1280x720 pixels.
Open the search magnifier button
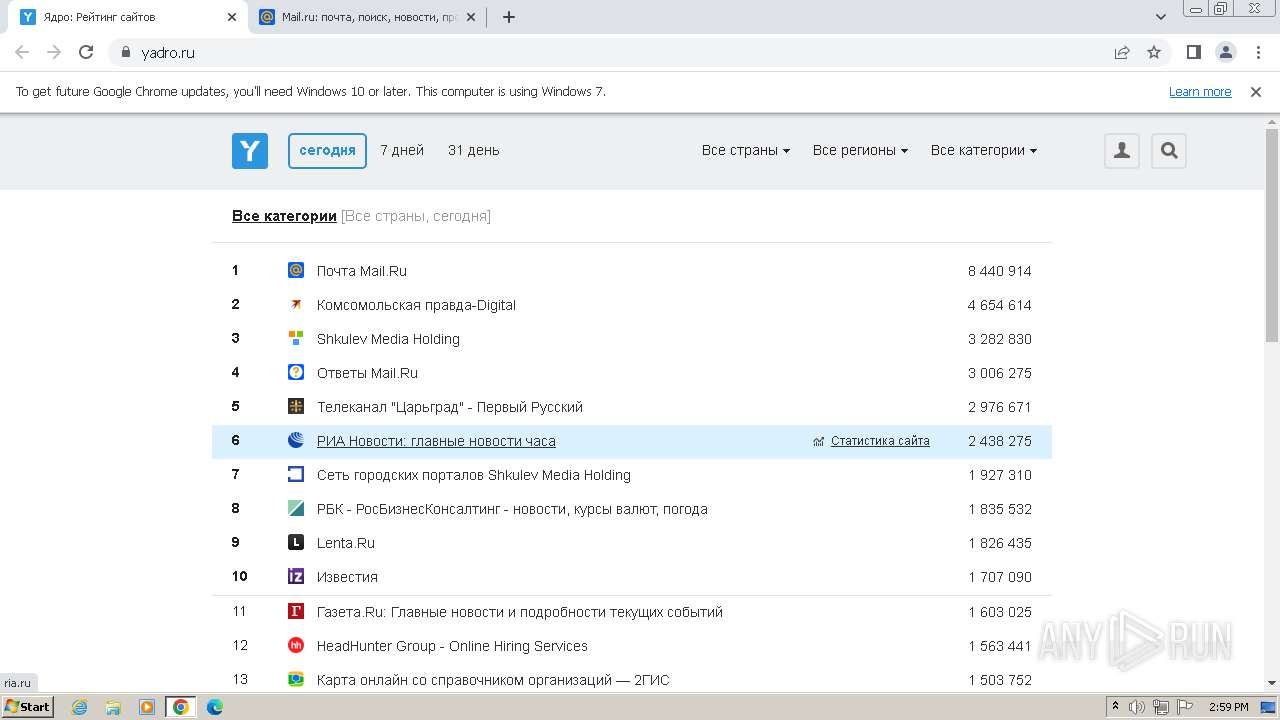click(1169, 151)
